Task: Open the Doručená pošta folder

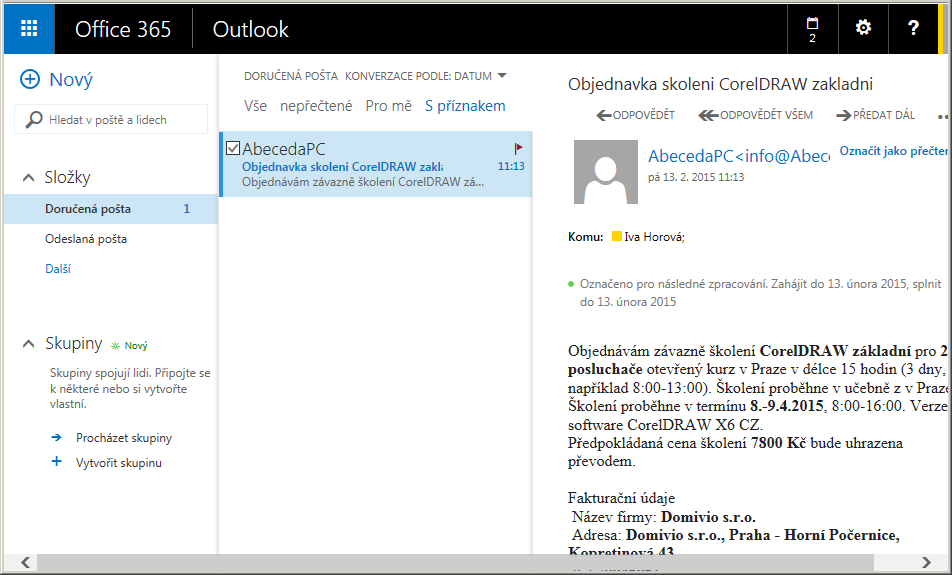Action: coord(110,209)
